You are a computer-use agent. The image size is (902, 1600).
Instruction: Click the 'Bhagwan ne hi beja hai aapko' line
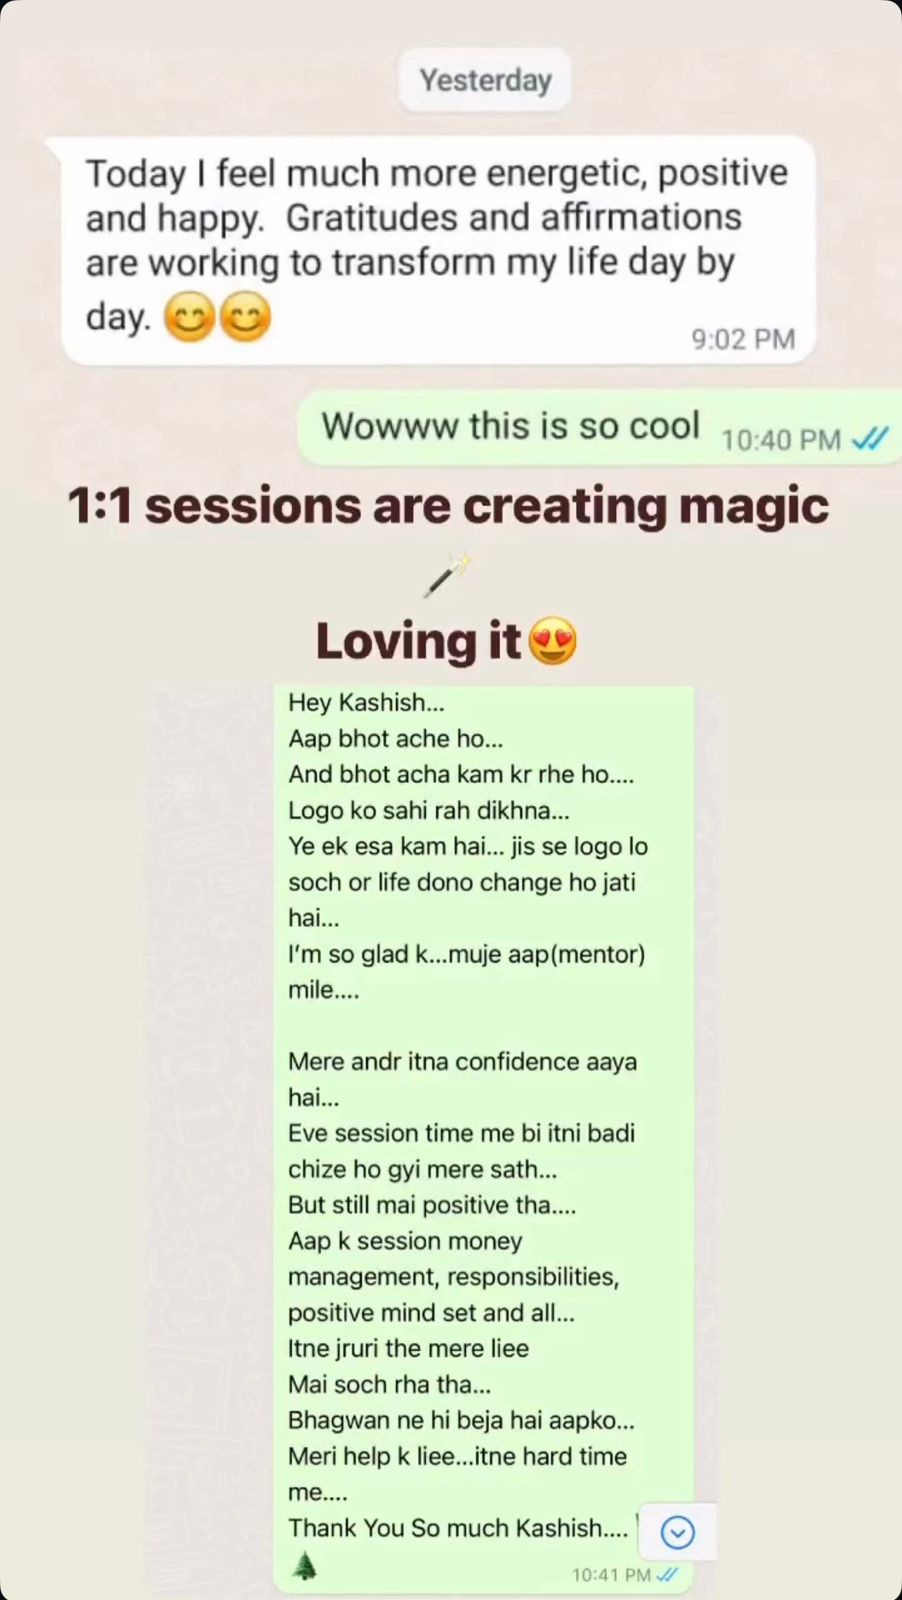461,1420
